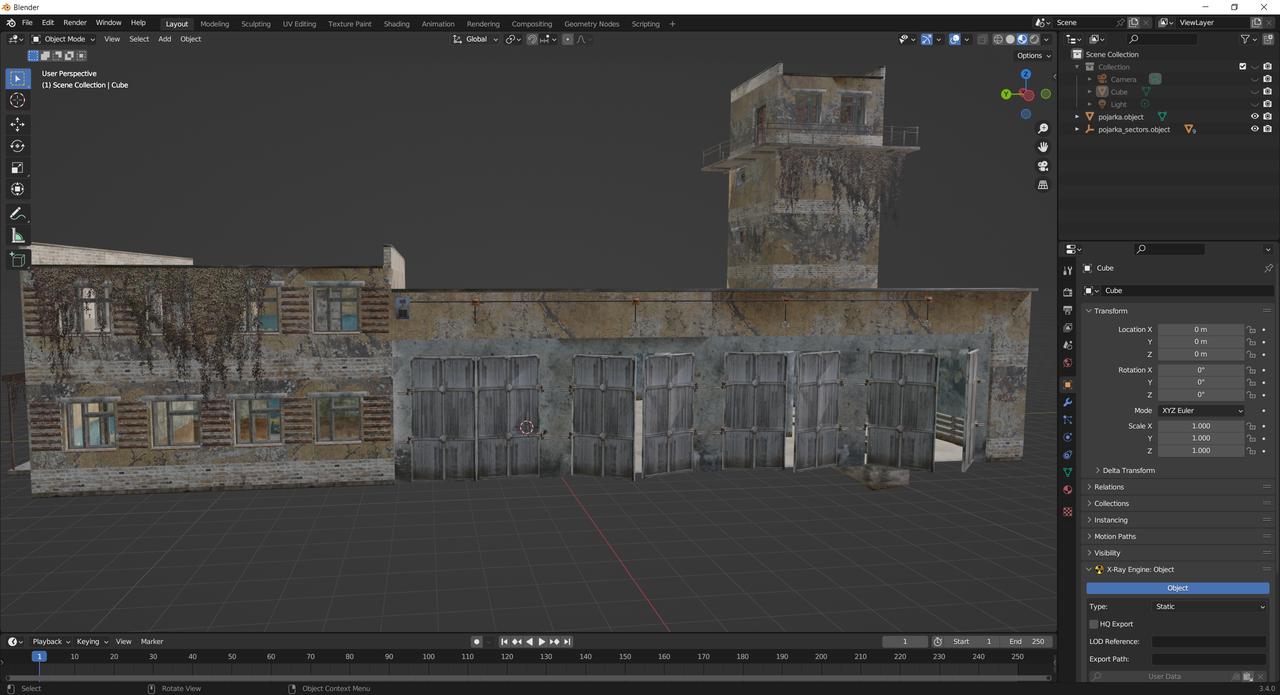Hide pojarka.object in viewport with the eye icon
This screenshot has width=1280, height=695.
pos(1254,117)
